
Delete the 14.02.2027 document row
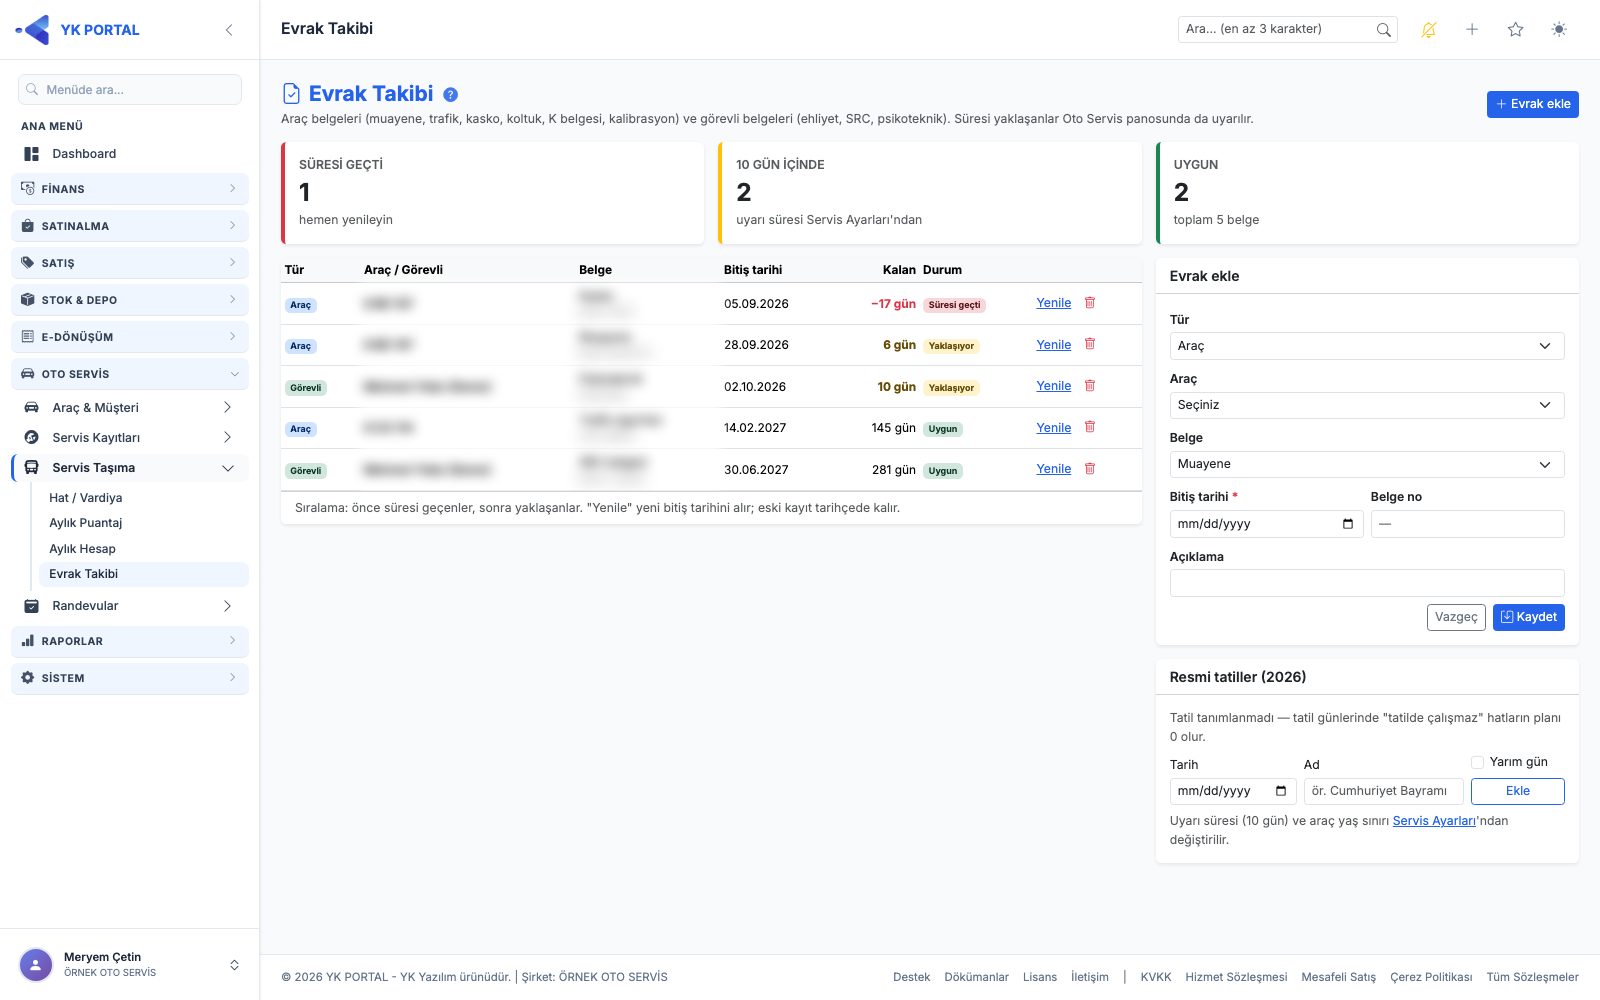pos(1090,427)
